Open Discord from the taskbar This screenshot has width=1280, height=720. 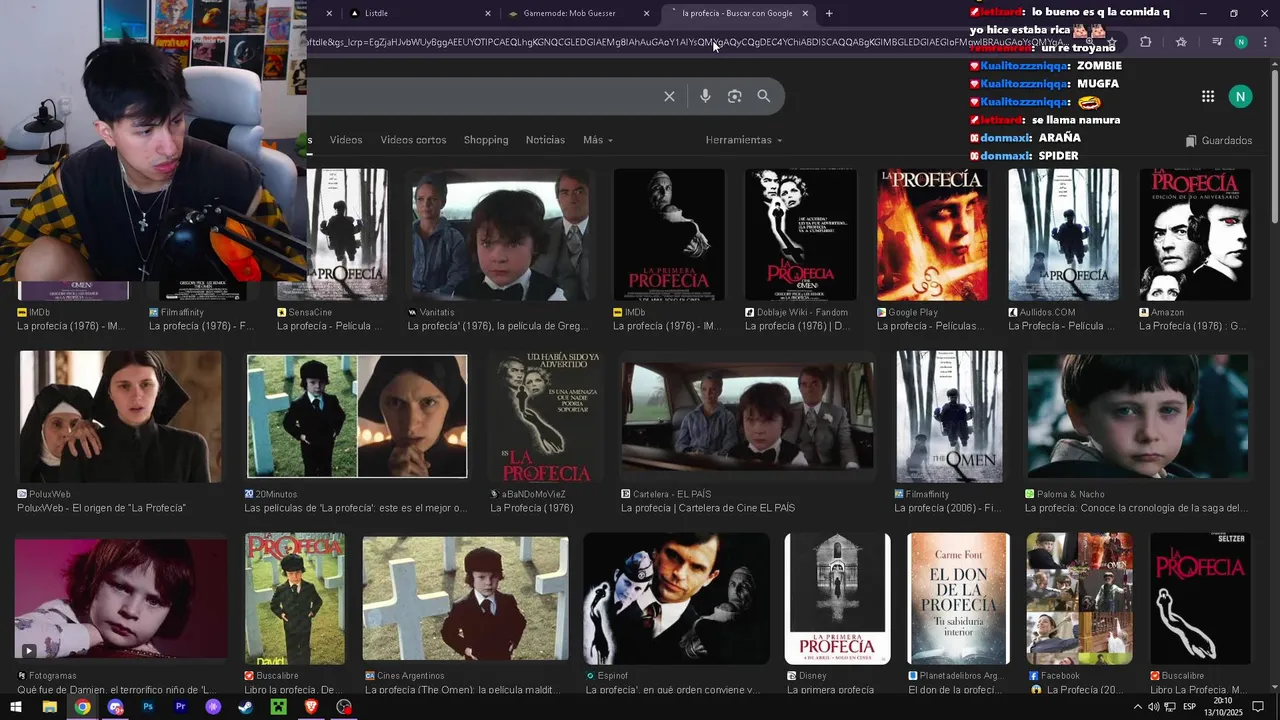pyautogui.click(x=115, y=707)
